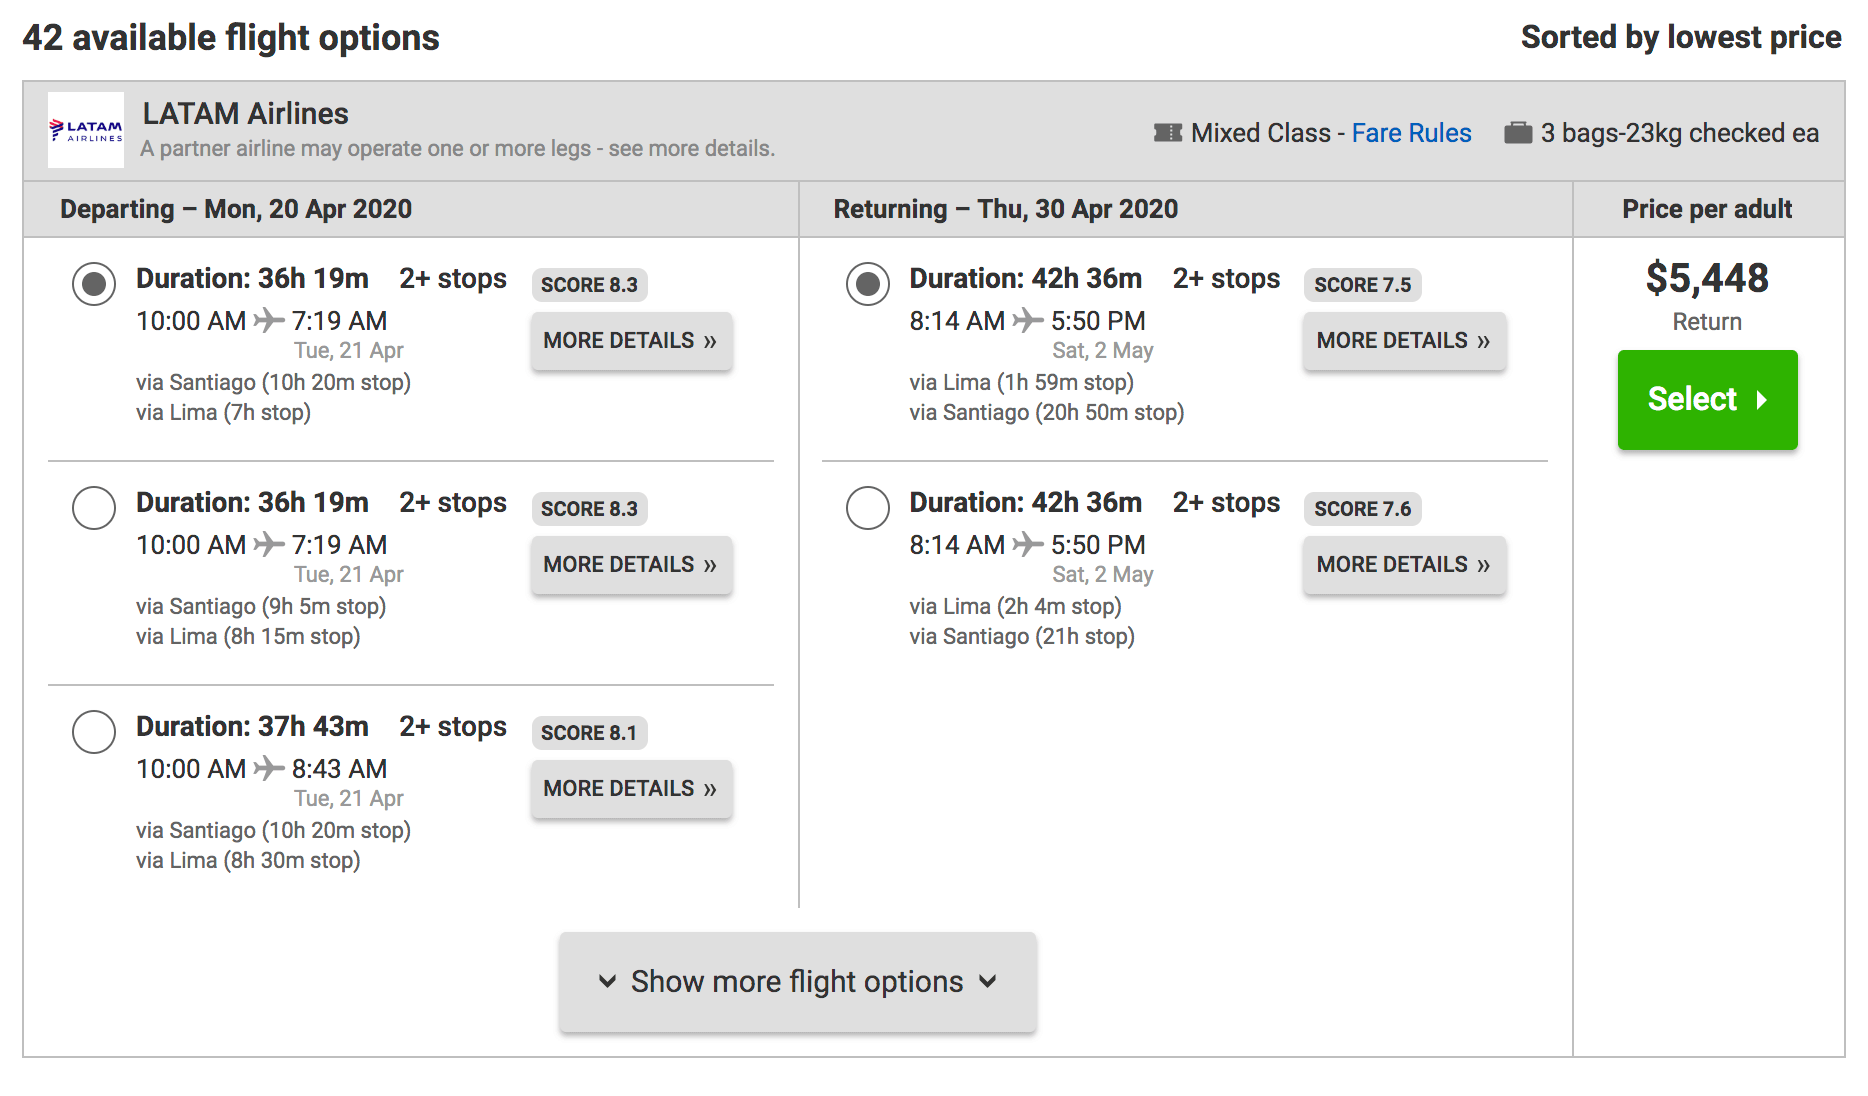Expand Show more flight options
Screen dimensions: 1868x1096
pos(797,982)
